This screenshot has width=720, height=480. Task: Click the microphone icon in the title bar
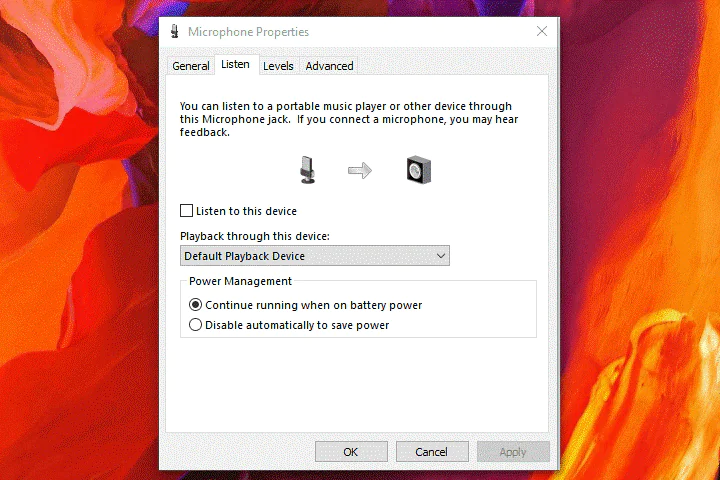coord(174,31)
